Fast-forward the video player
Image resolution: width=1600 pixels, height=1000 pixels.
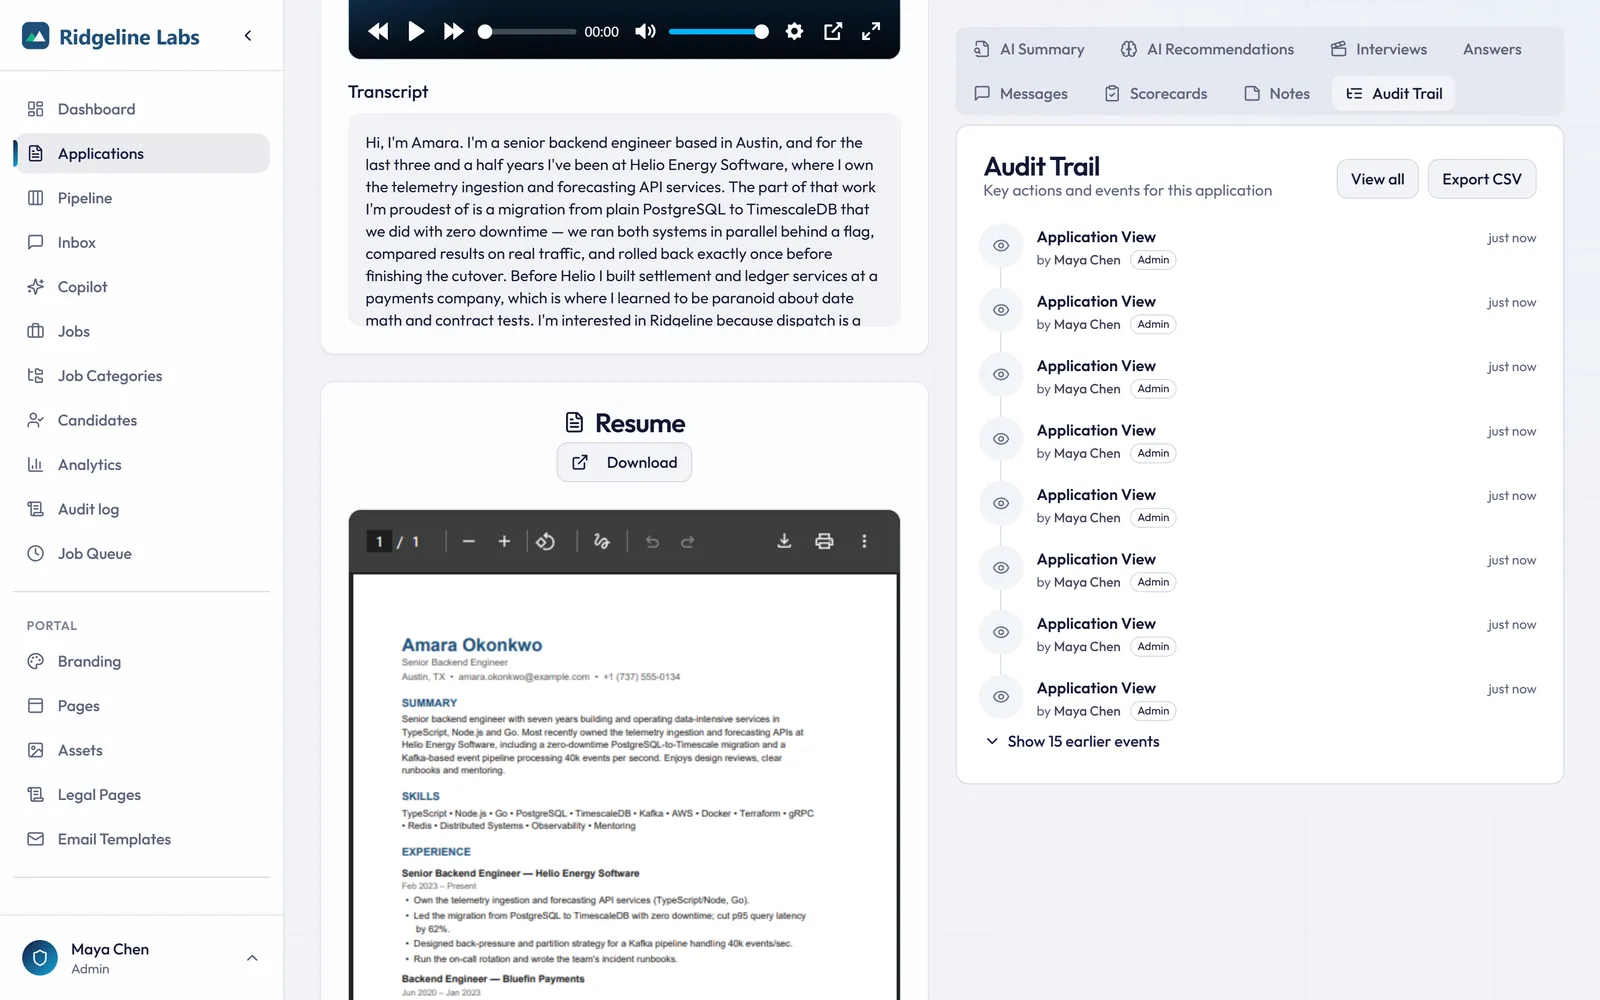coord(454,31)
